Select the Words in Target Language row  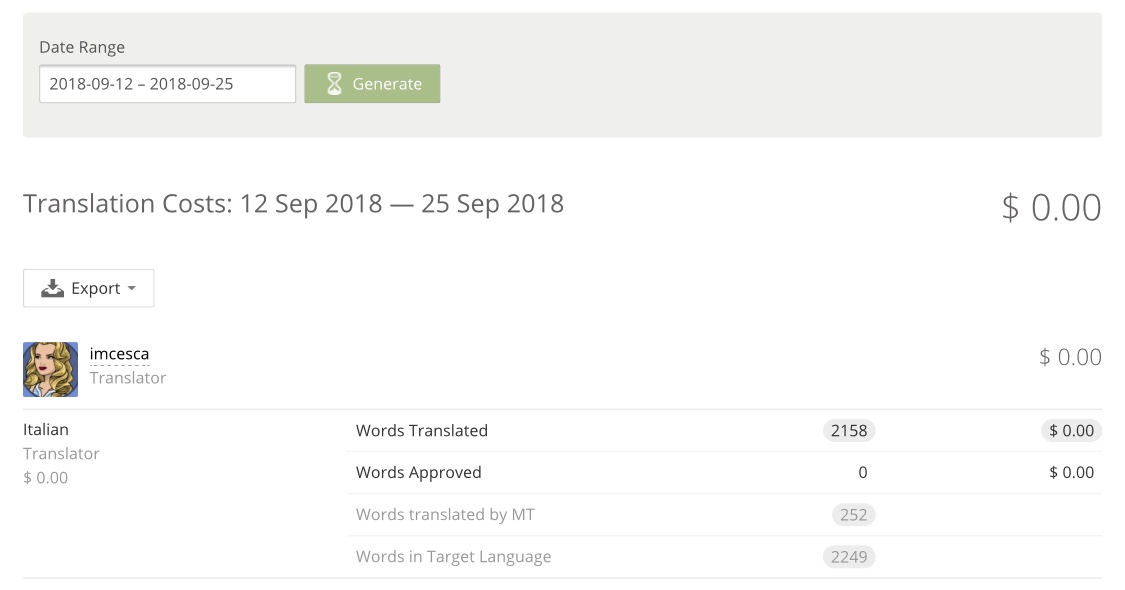724,557
